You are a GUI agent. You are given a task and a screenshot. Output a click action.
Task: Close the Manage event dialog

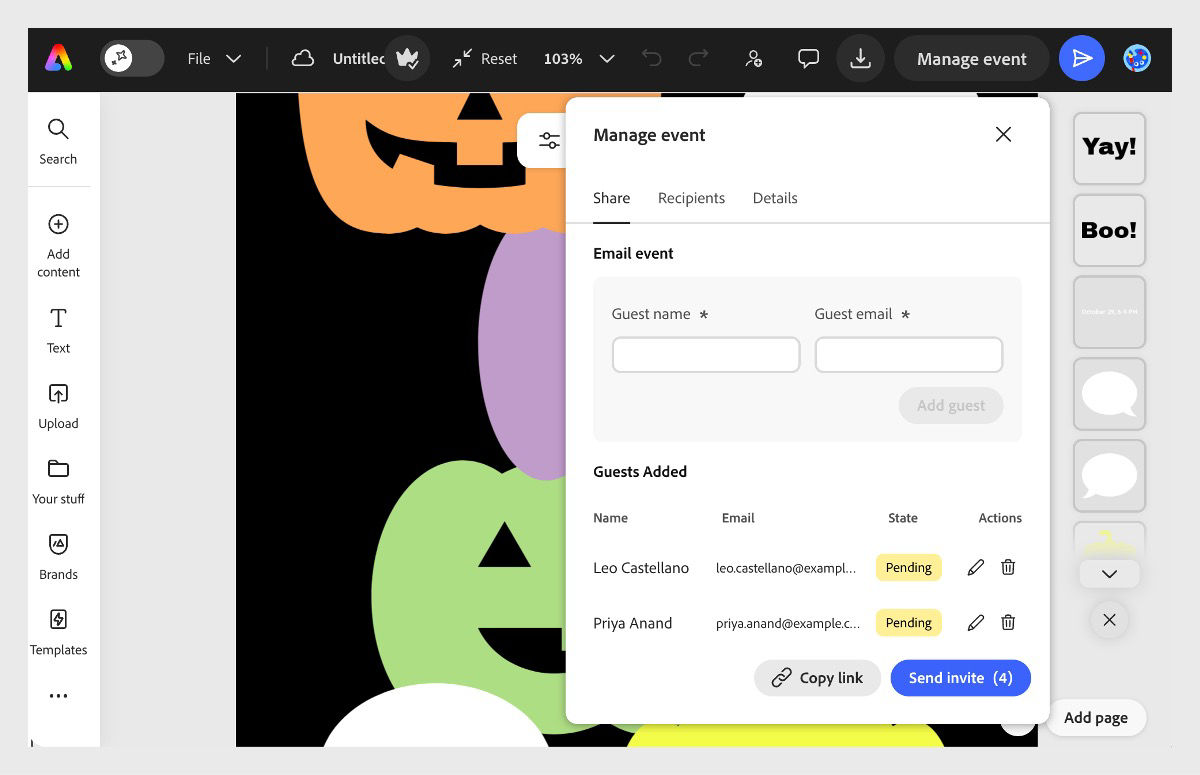[x=1003, y=134]
